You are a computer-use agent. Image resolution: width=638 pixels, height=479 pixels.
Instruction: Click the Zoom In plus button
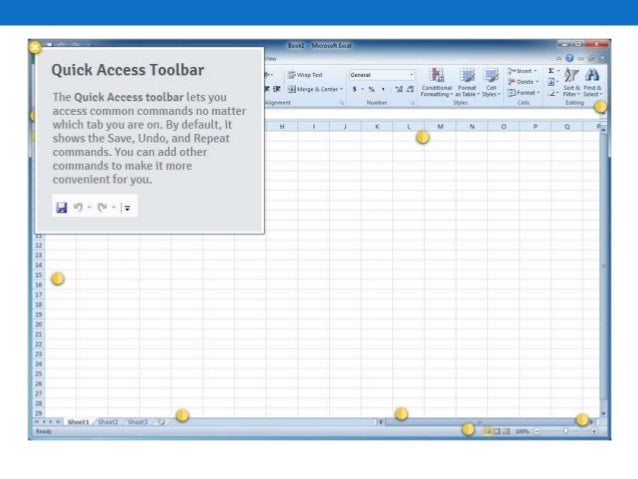pyautogui.click(x=594, y=431)
